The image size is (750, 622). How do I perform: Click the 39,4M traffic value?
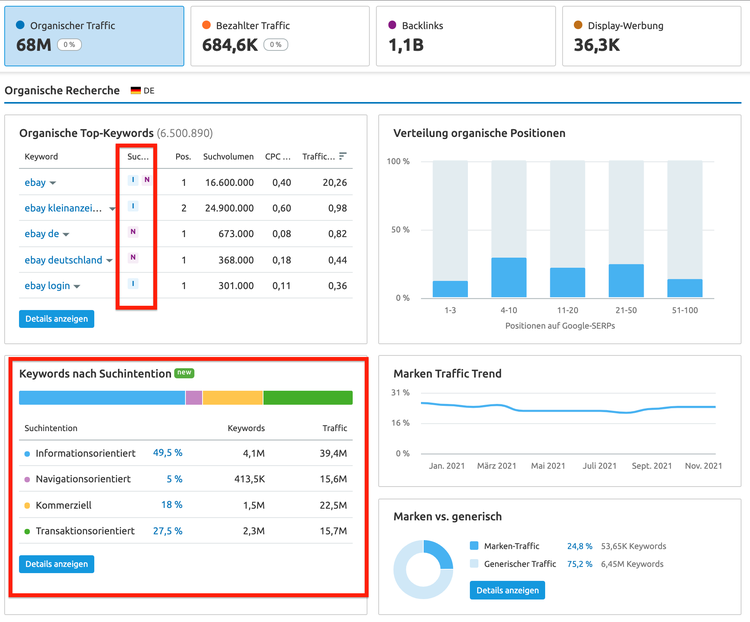[x=333, y=453]
